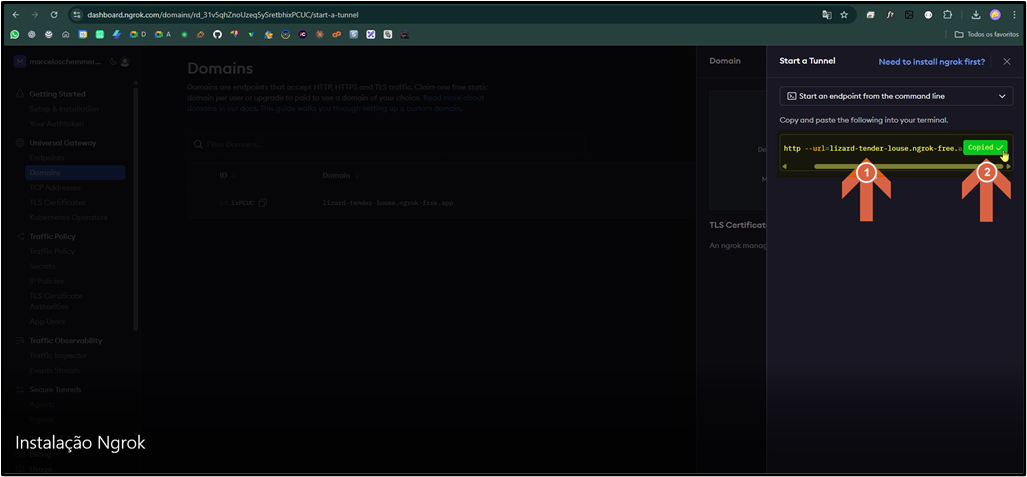Click the browser back arrow

coord(16,14)
